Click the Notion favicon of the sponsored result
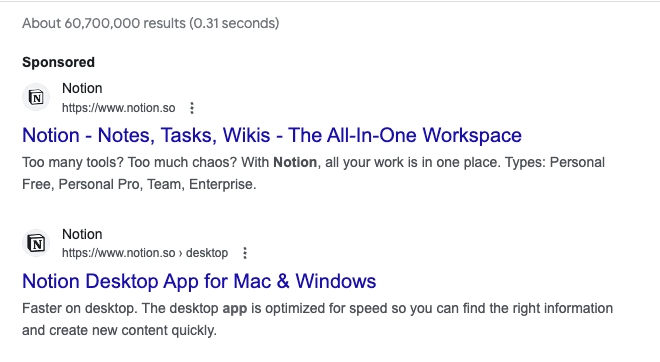This screenshot has height=362, width=660. click(36, 97)
